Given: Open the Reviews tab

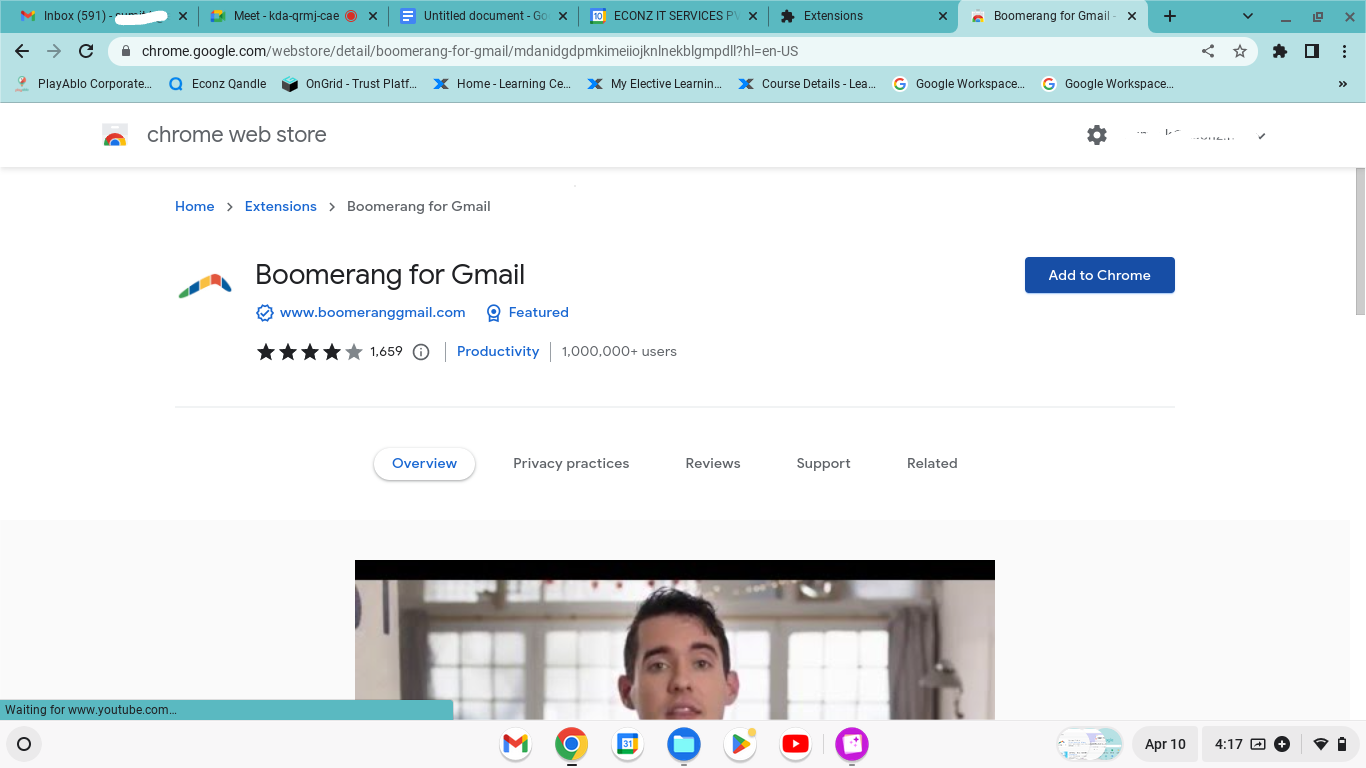Looking at the screenshot, I should coord(713,464).
